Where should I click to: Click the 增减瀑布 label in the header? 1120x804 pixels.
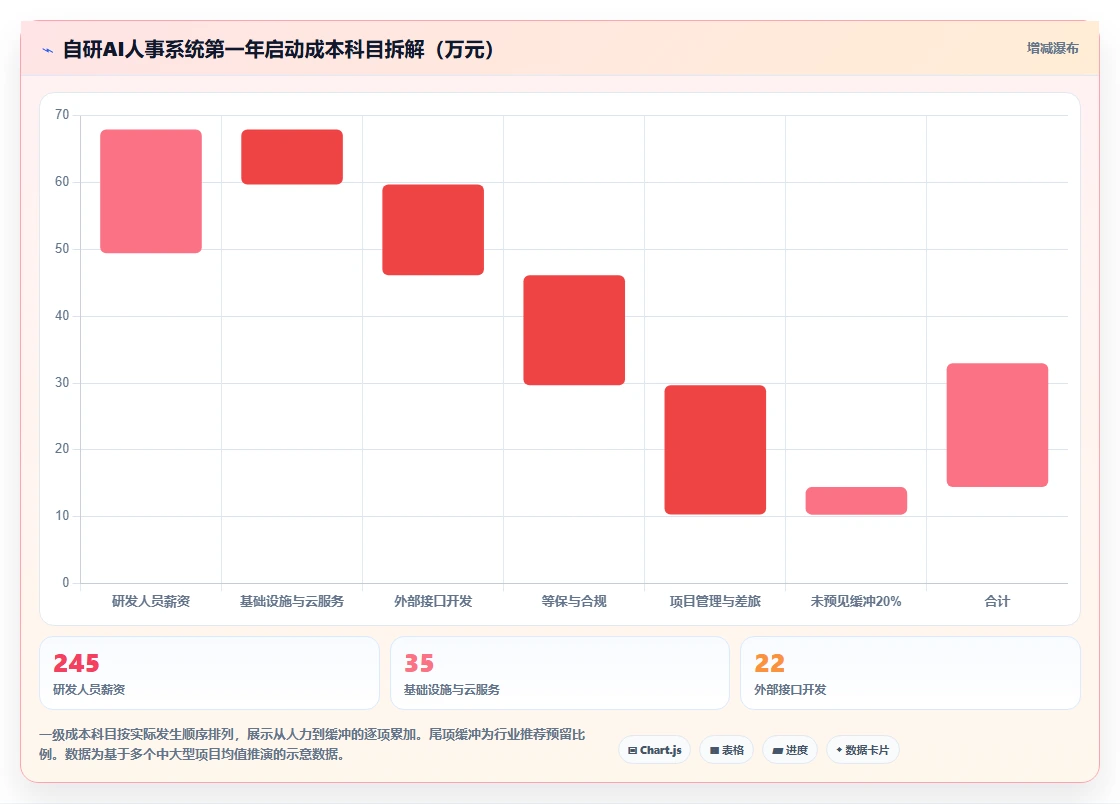click(1052, 49)
